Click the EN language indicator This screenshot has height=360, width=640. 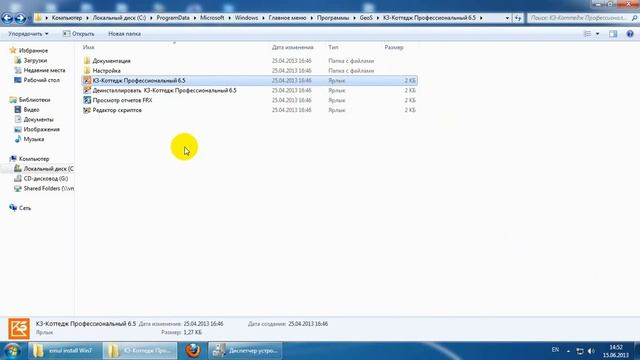pyautogui.click(x=555, y=350)
